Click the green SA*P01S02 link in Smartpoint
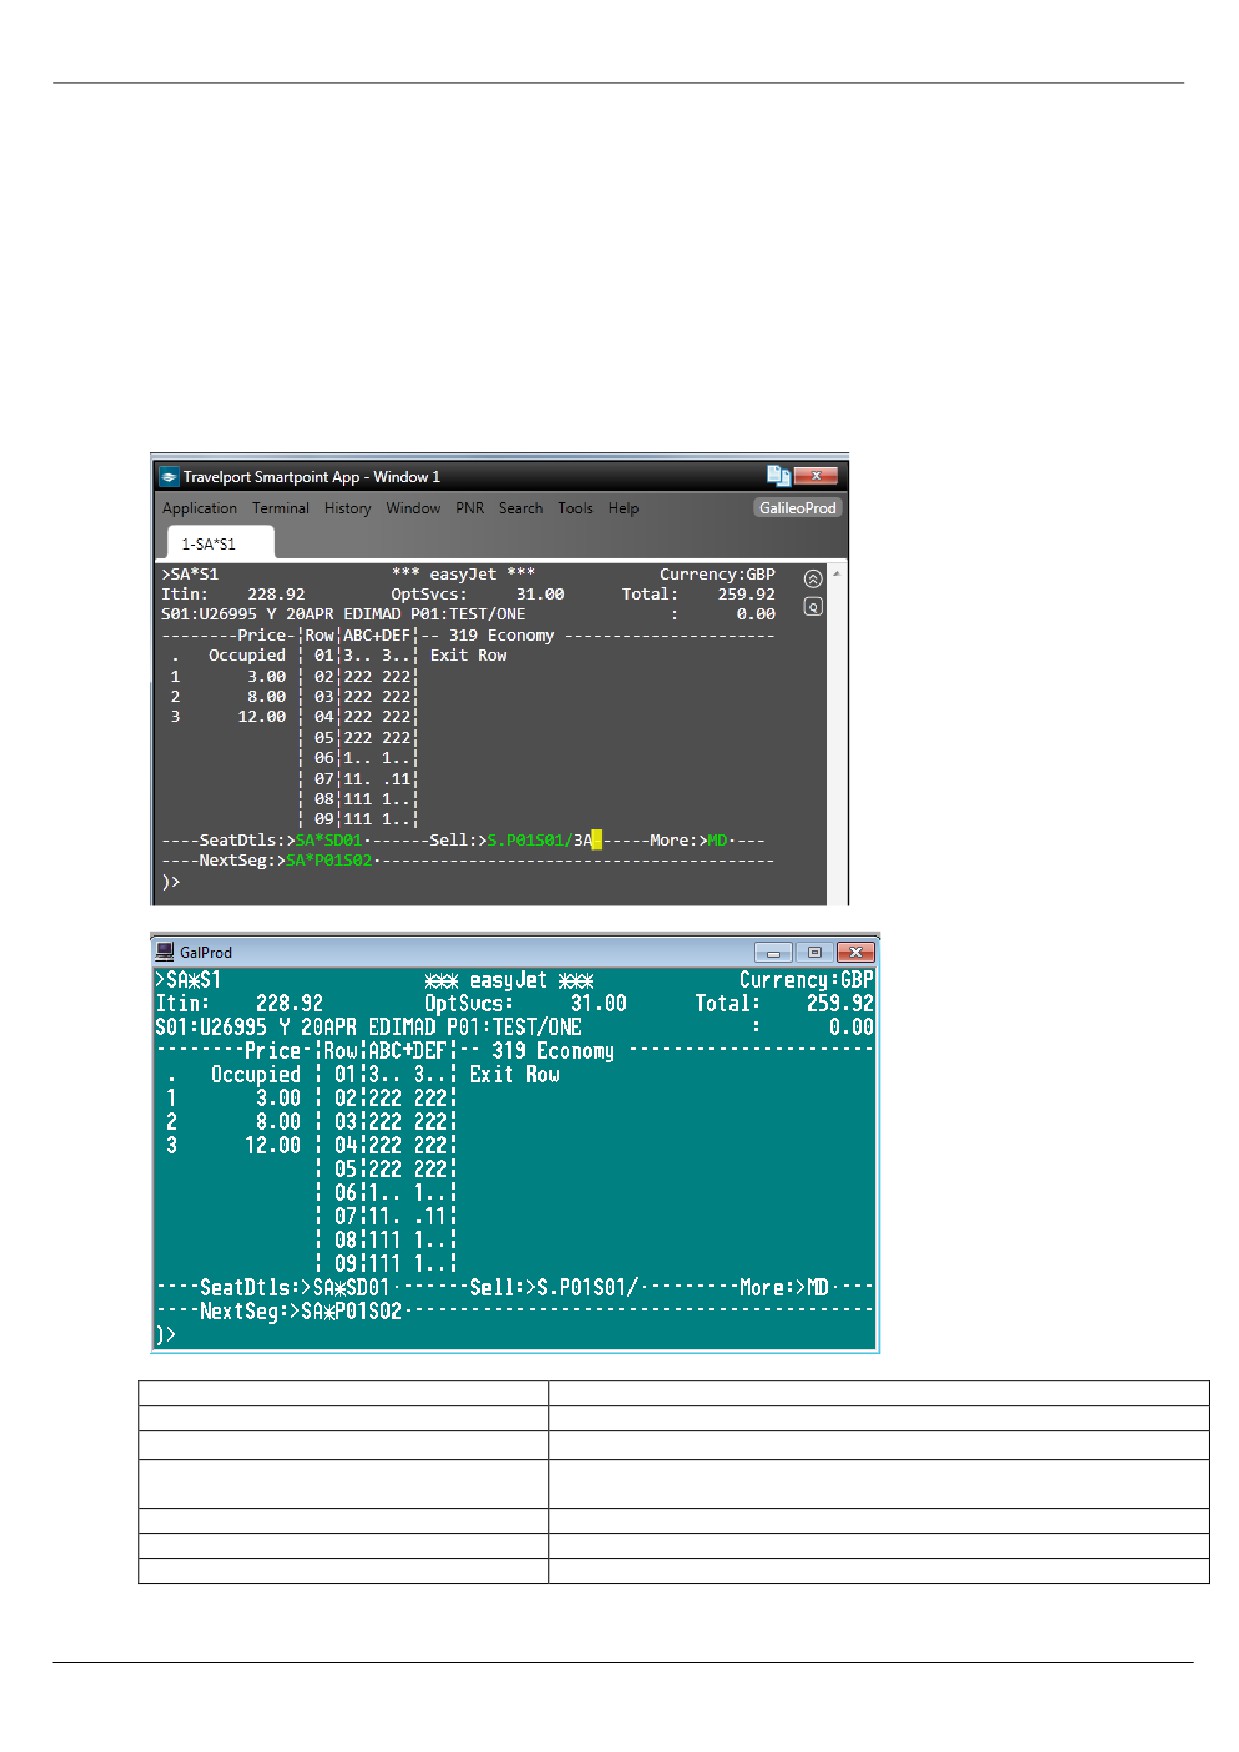 pos(329,860)
